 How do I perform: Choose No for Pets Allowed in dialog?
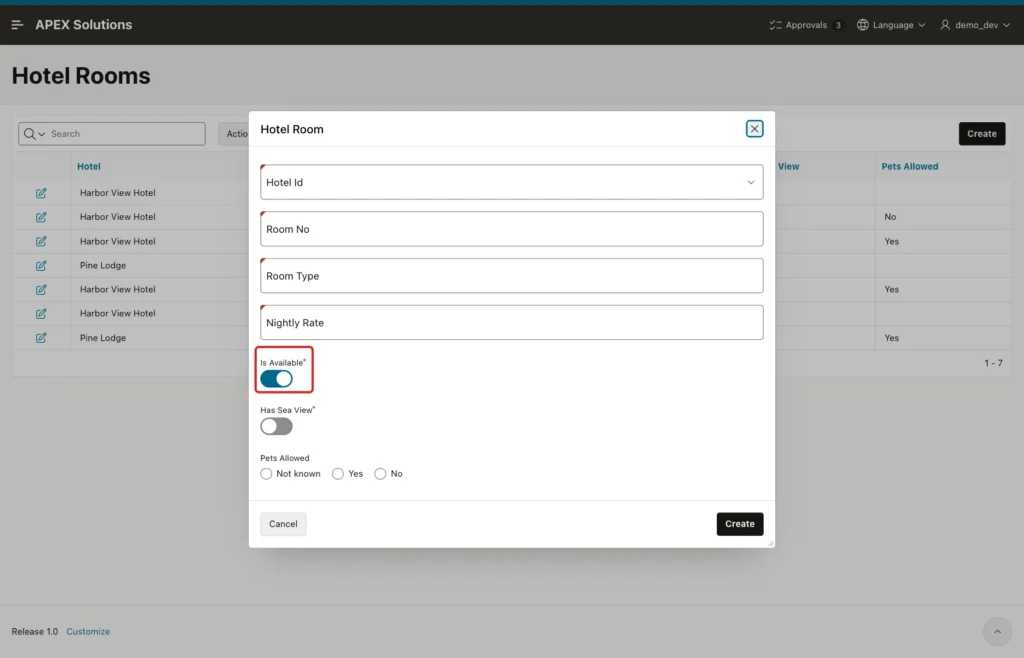(x=380, y=474)
